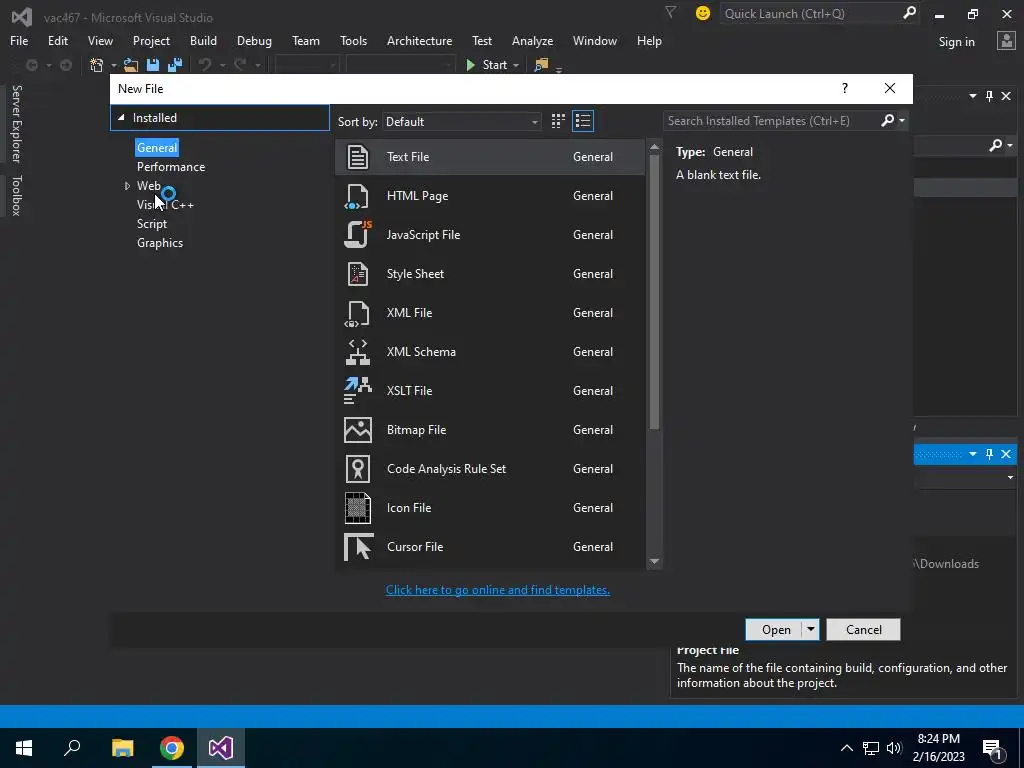This screenshot has width=1024, height=768.
Task: Follow the go online and find templates link
Action: tap(498, 590)
